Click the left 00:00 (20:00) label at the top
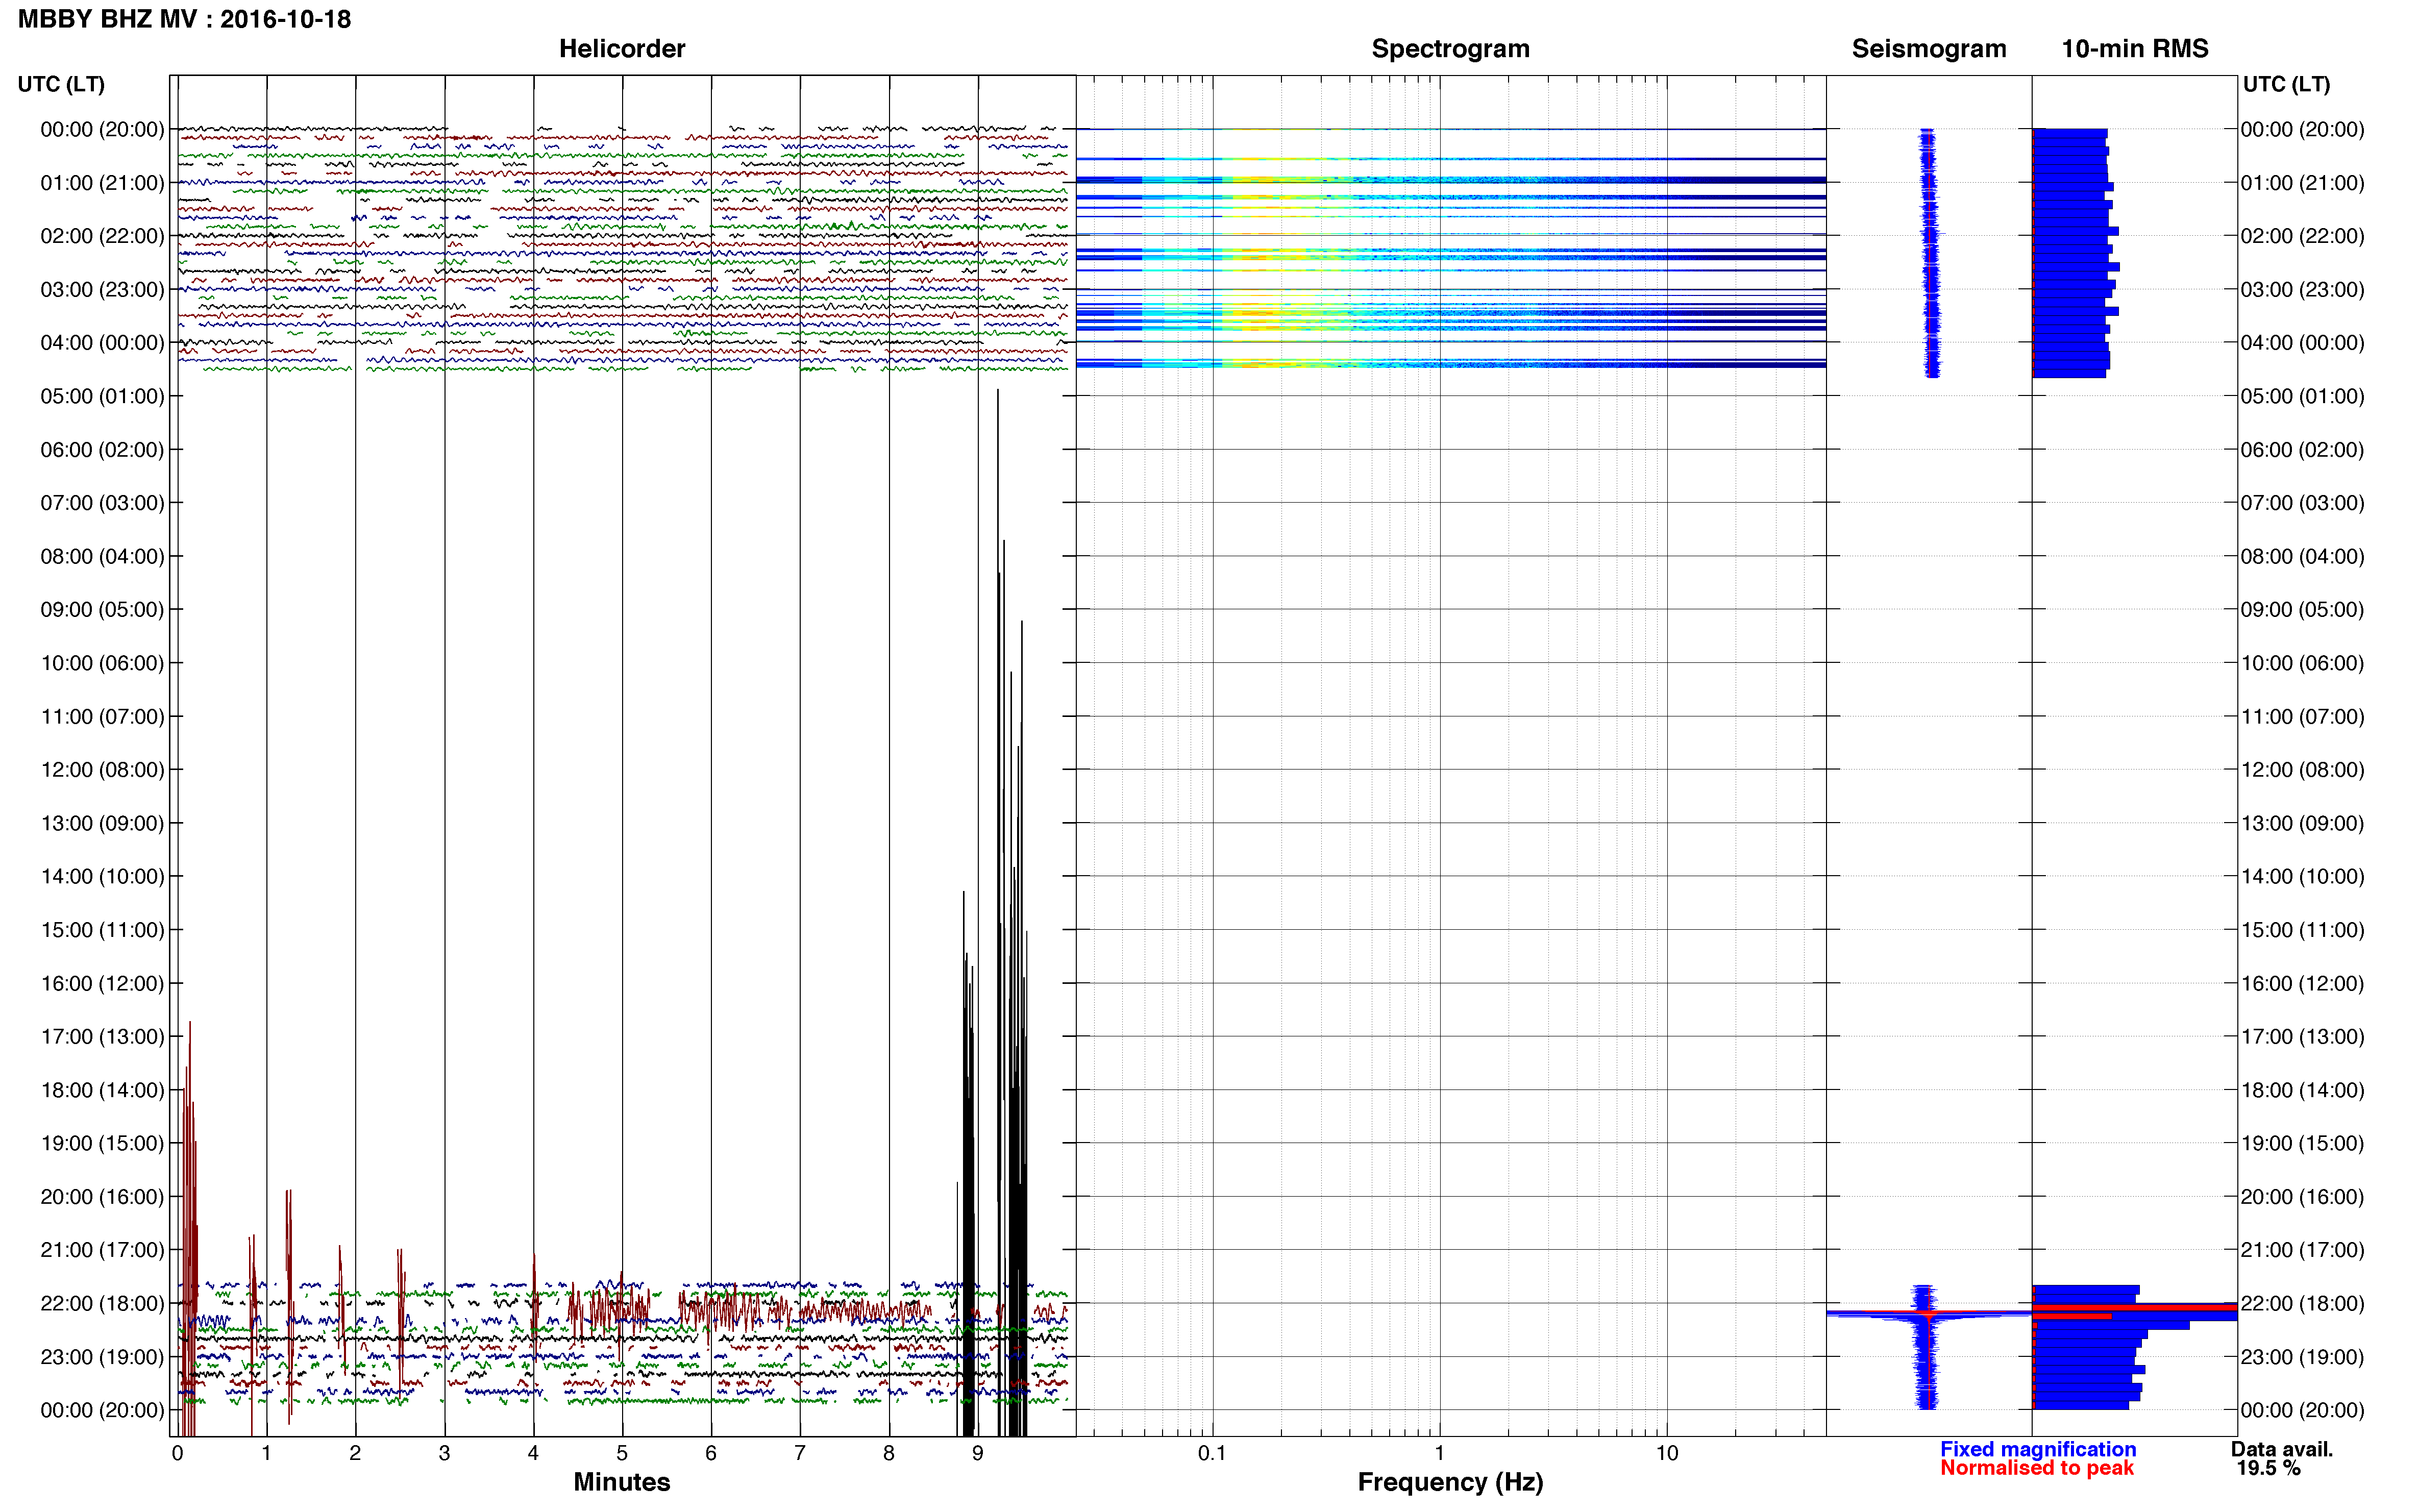Image resolution: width=2419 pixels, height=1512 pixels. point(102,129)
